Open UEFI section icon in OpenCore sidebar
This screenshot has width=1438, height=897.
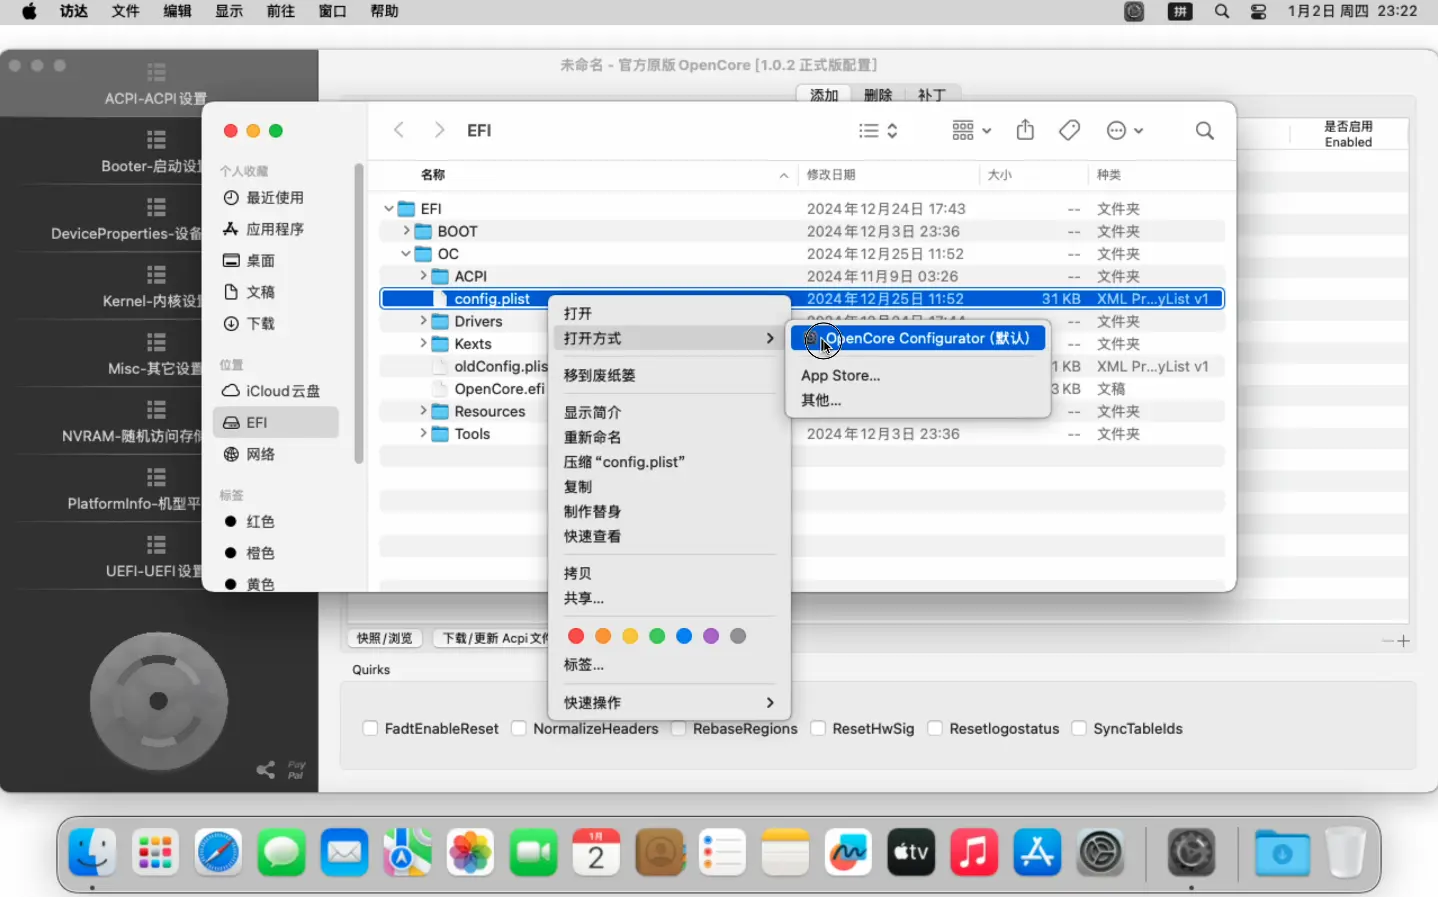pos(156,544)
